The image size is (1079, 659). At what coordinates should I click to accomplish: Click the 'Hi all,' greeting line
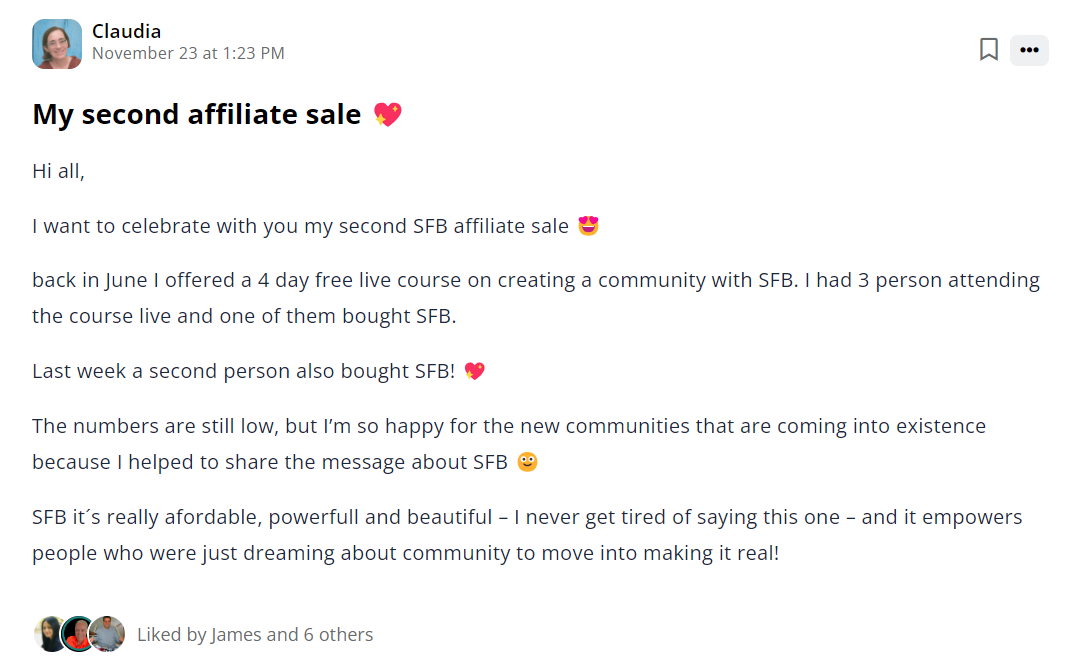pos(59,171)
